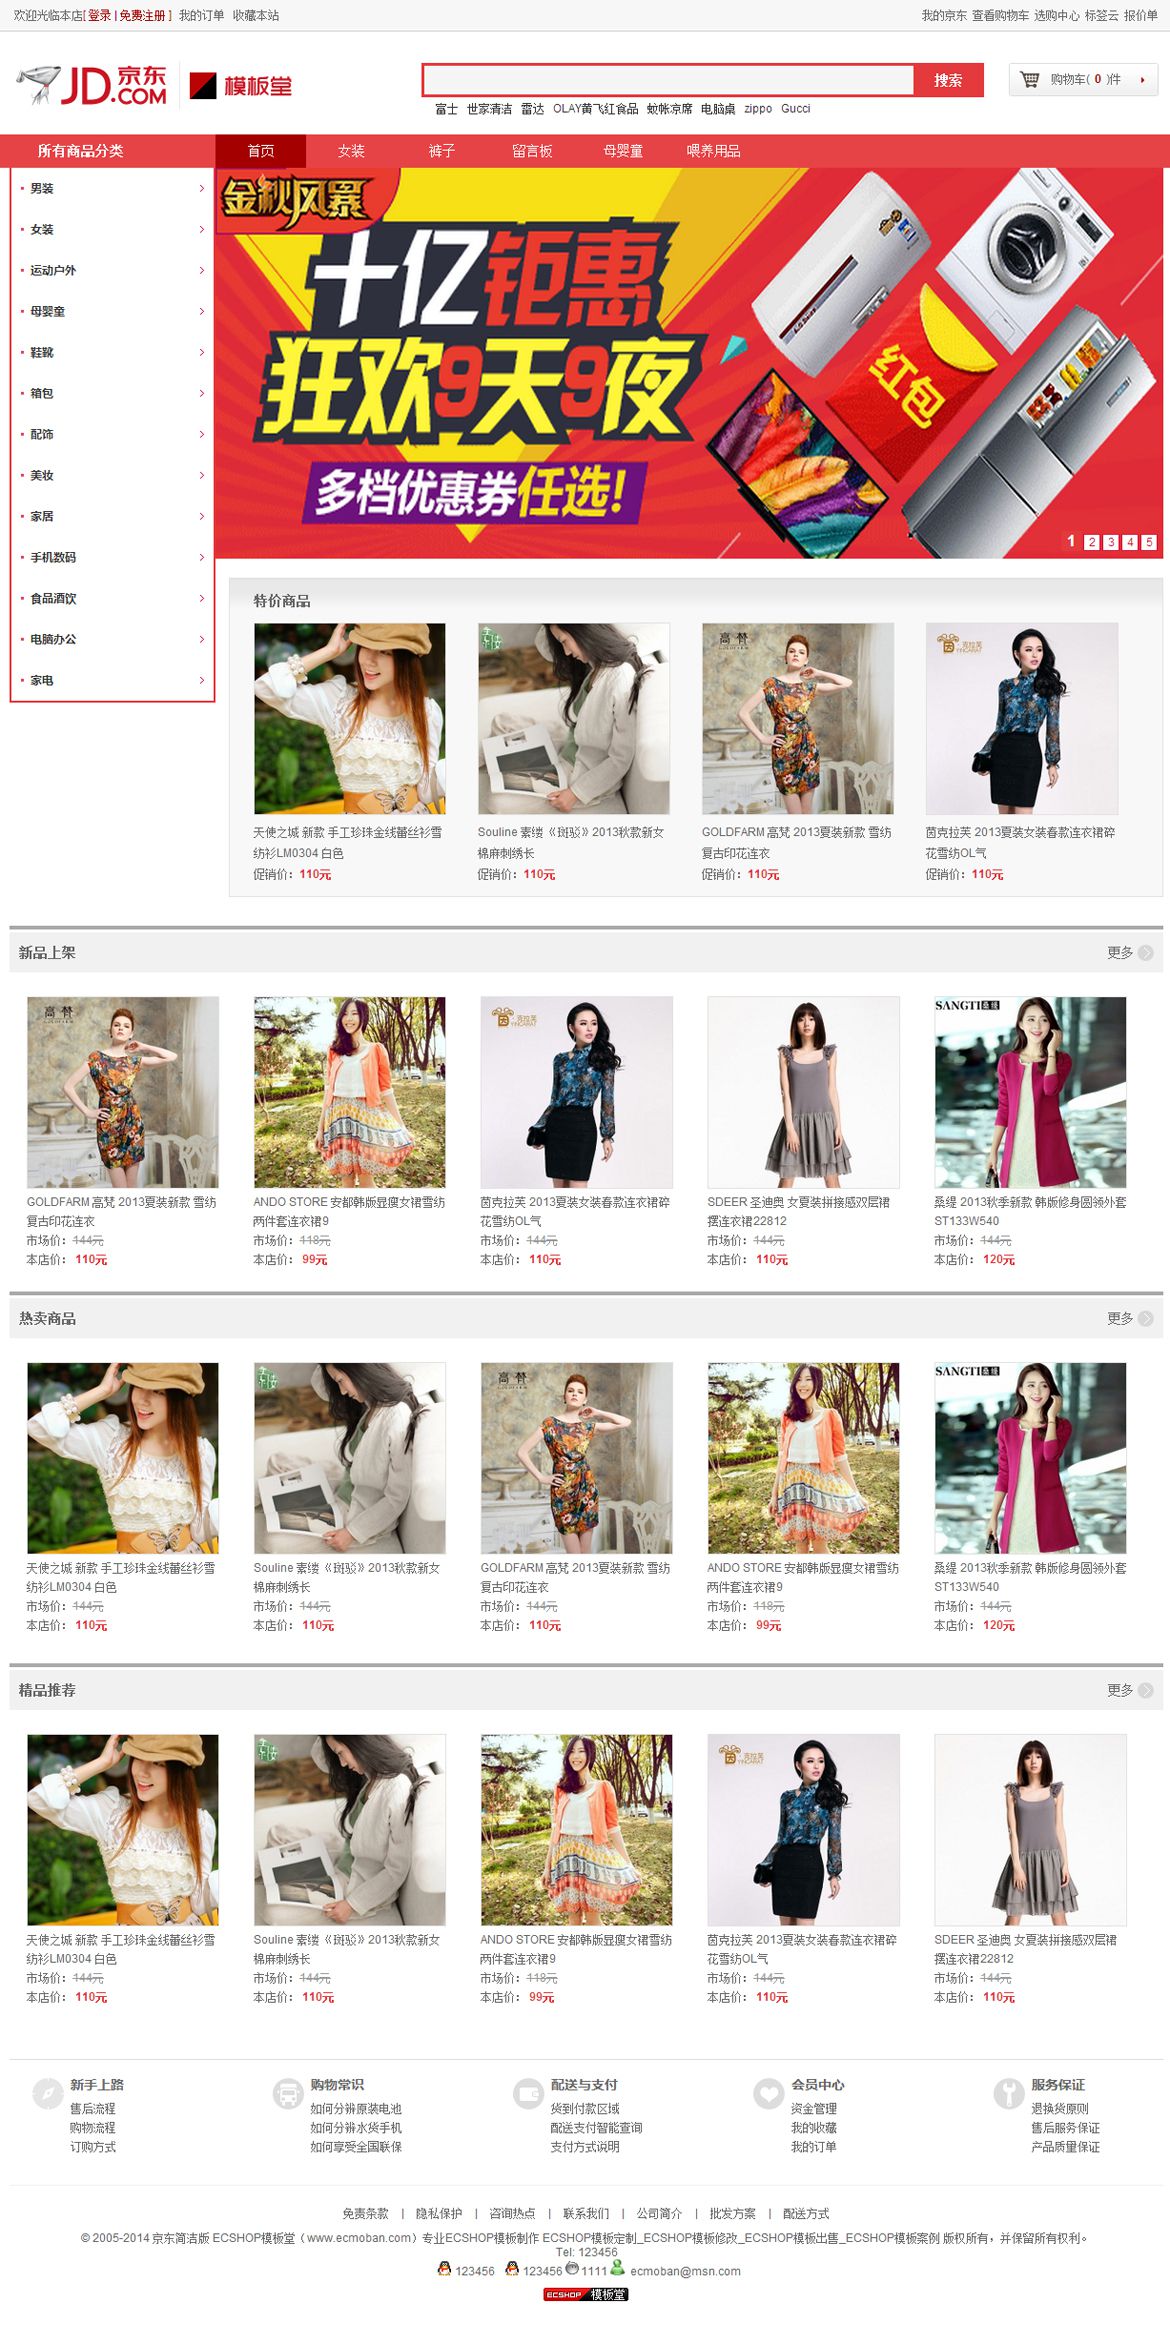Click the 会员中心 heart icon
1170x2344 pixels.
click(769, 2093)
